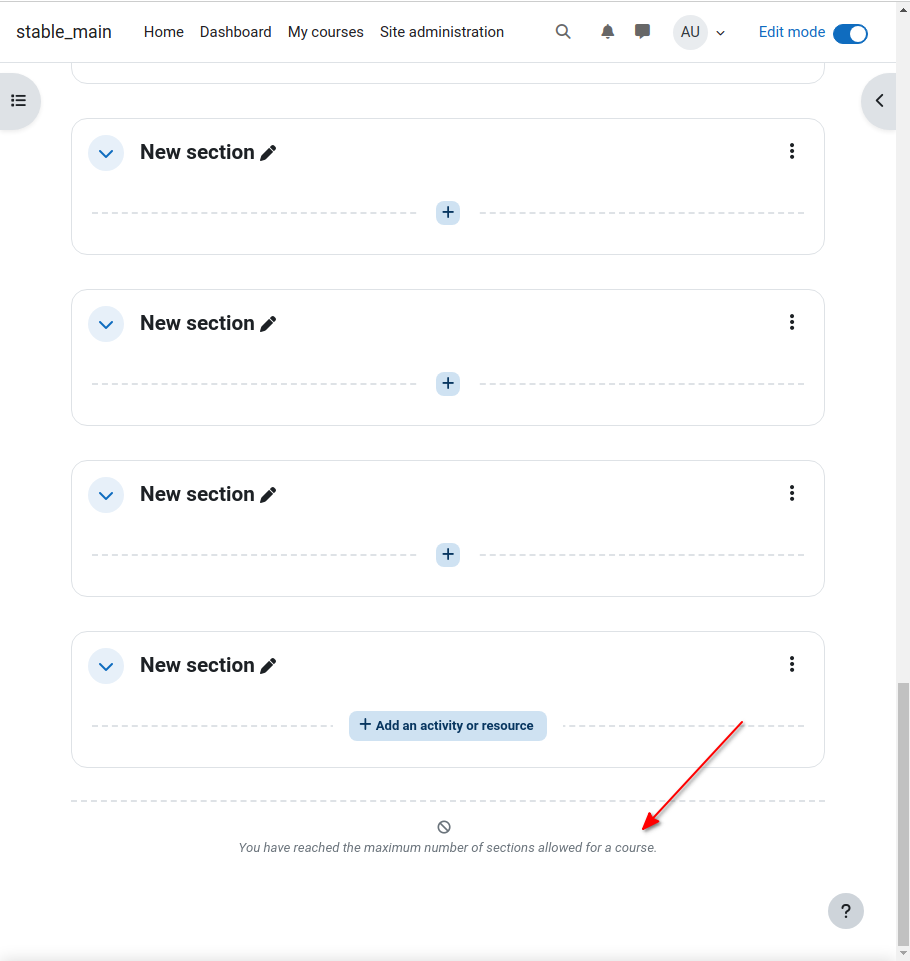910x961 pixels.
Task: Open the Site administration navigation item
Action: coord(442,32)
